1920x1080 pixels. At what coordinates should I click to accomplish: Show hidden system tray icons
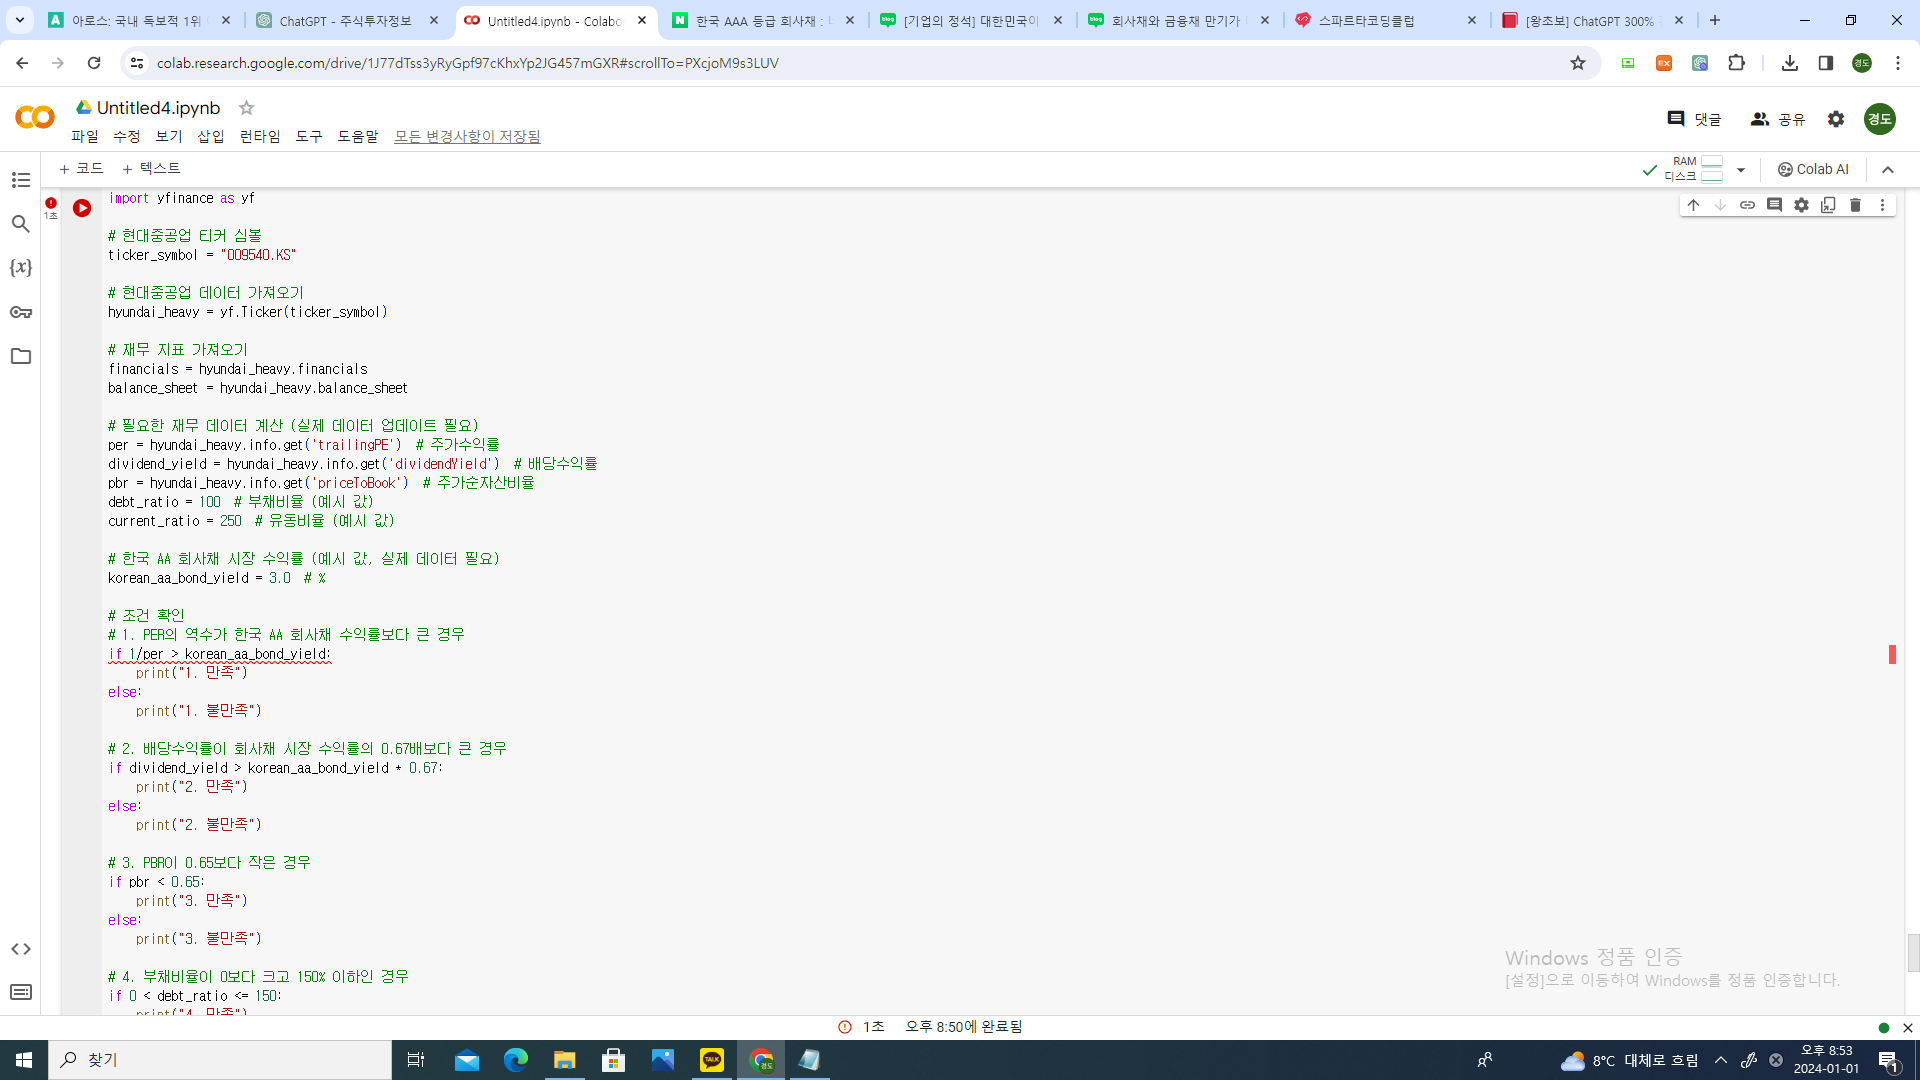[x=1721, y=1060]
